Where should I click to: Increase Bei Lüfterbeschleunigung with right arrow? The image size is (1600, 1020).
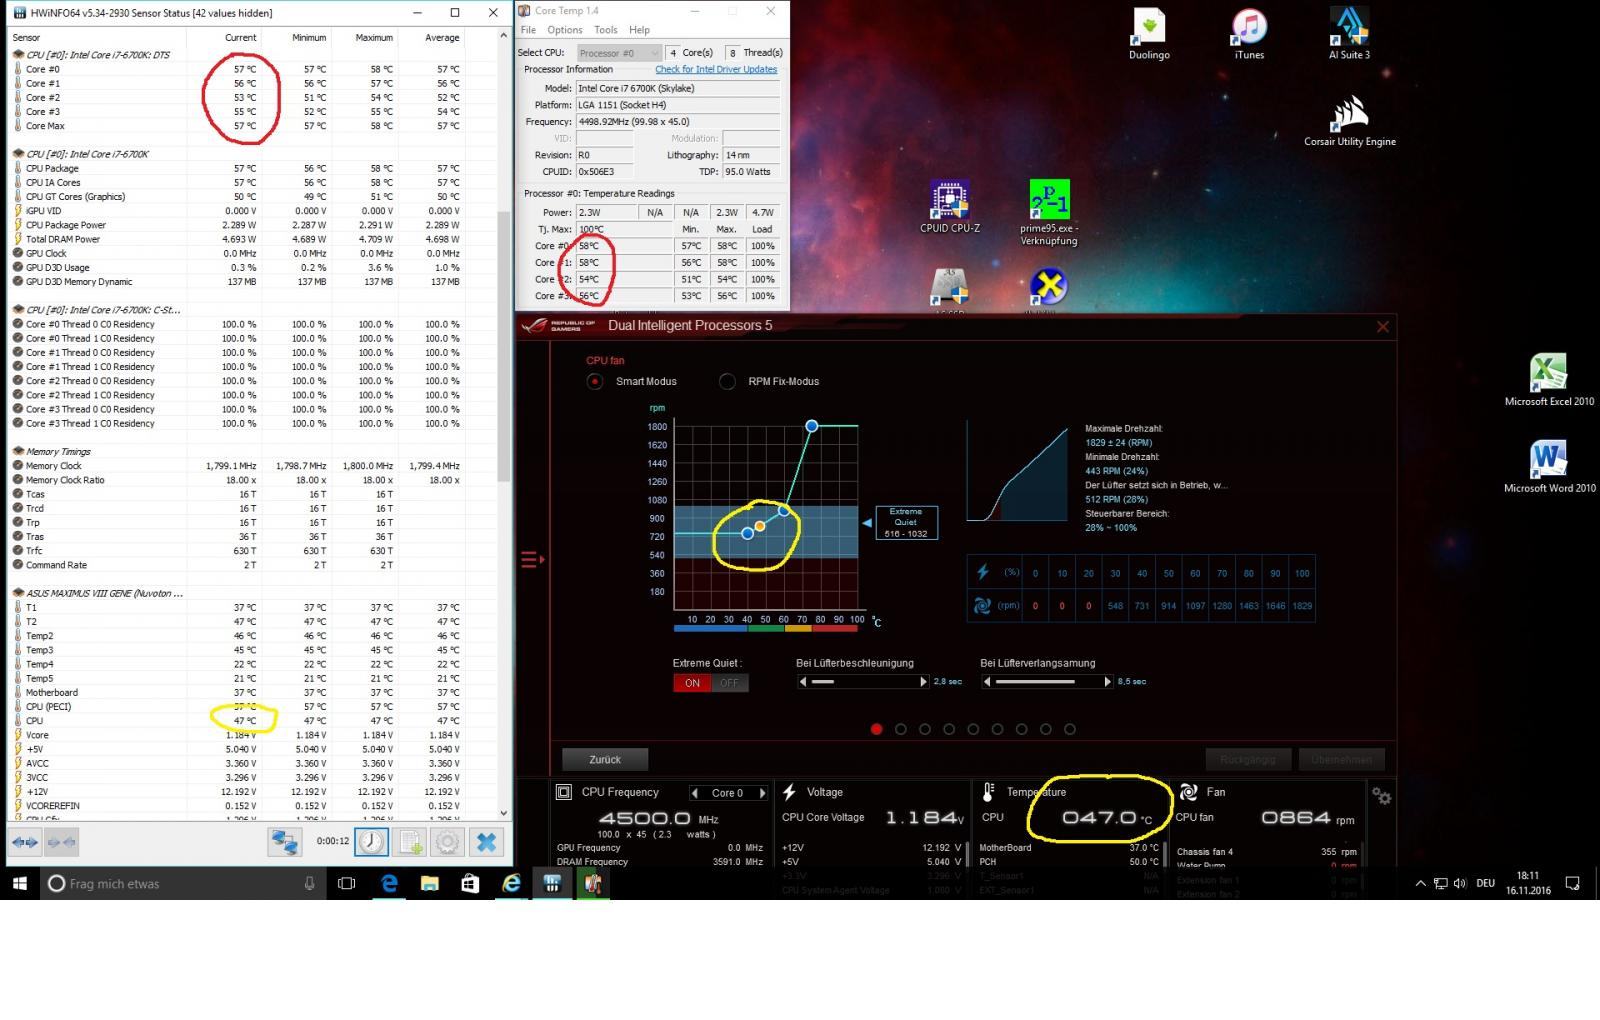pos(923,682)
